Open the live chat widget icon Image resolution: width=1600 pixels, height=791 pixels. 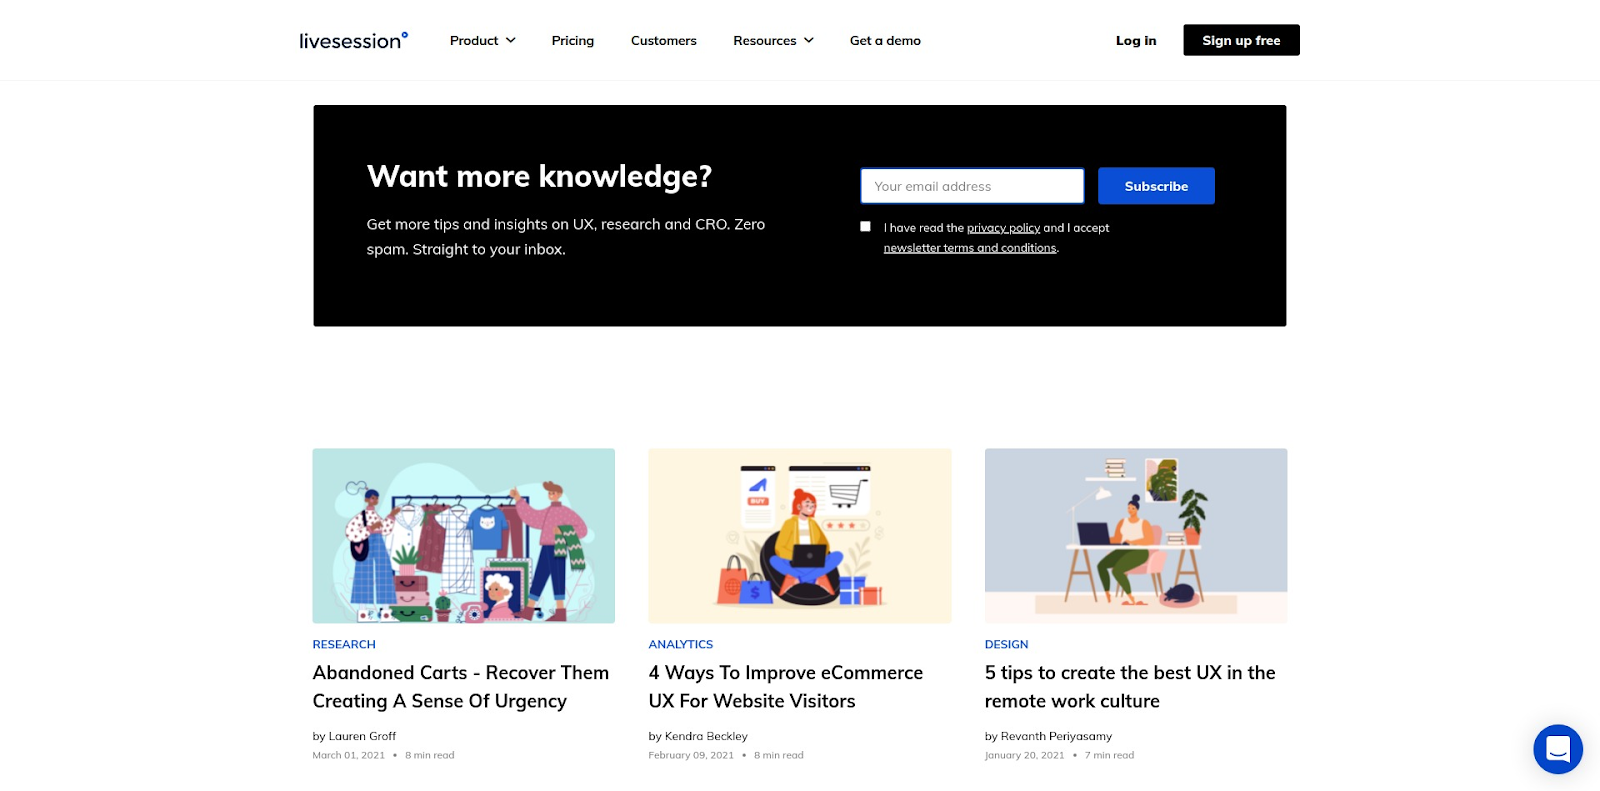pos(1557,749)
